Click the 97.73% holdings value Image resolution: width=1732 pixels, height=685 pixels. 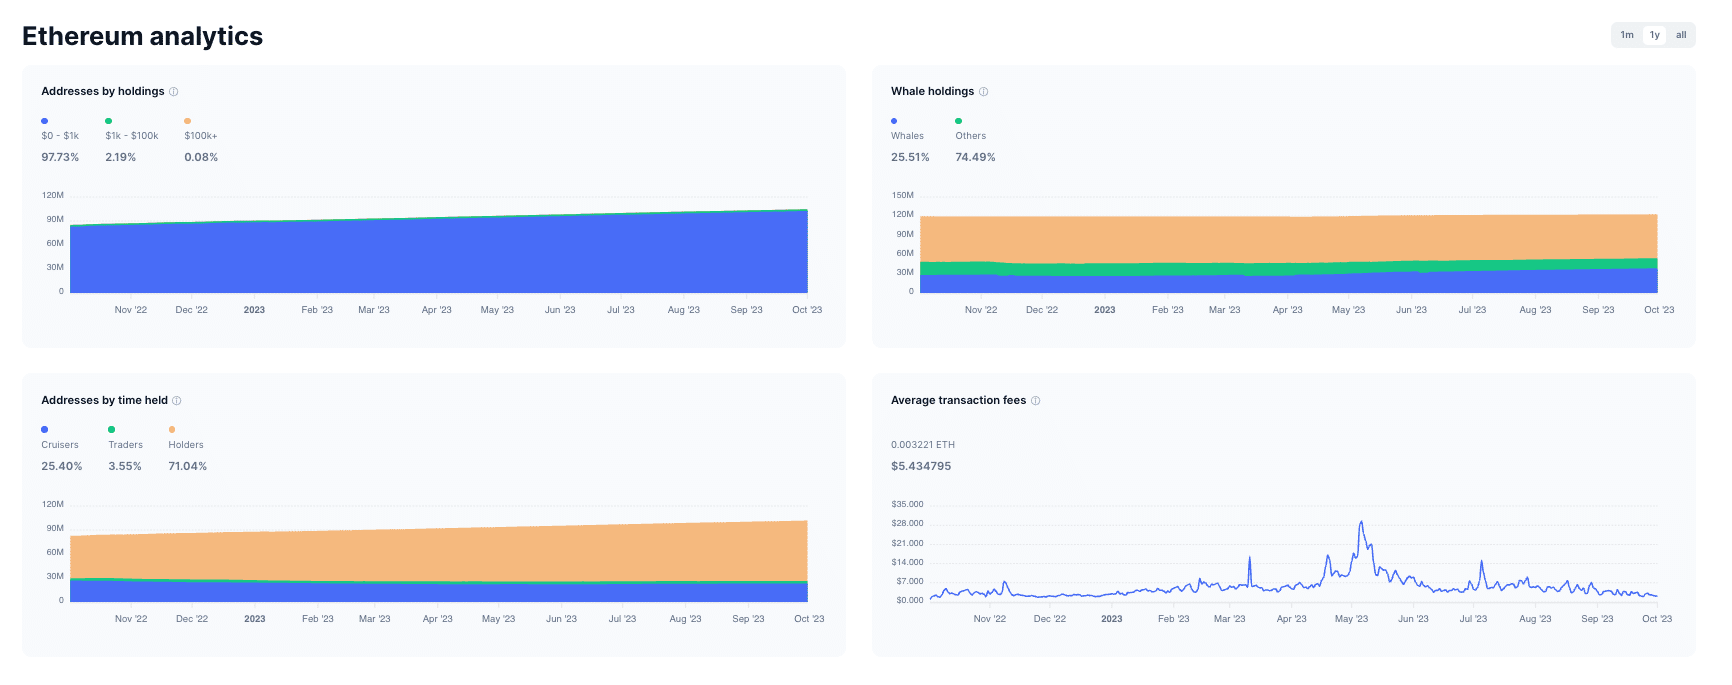tap(60, 157)
